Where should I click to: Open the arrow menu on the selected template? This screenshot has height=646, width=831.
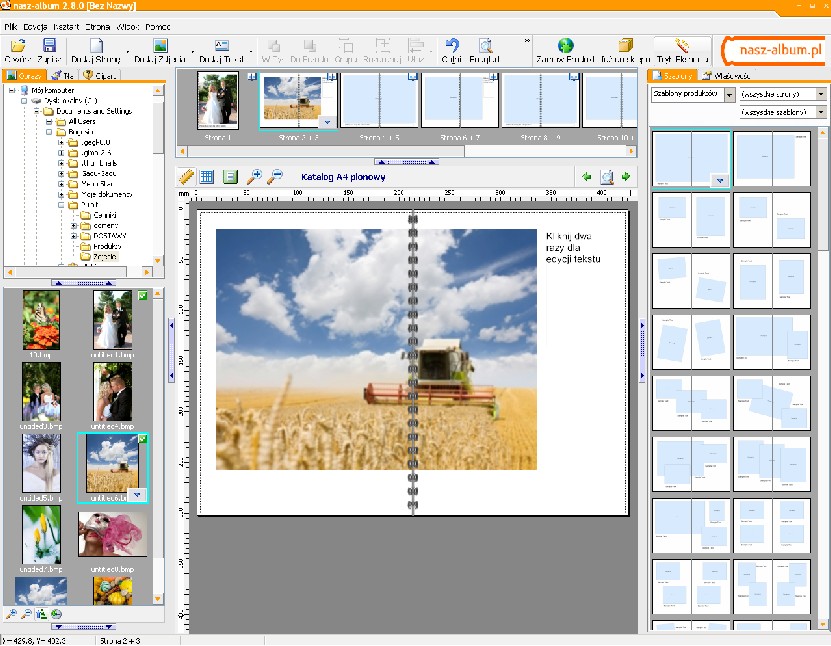click(720, 181)
